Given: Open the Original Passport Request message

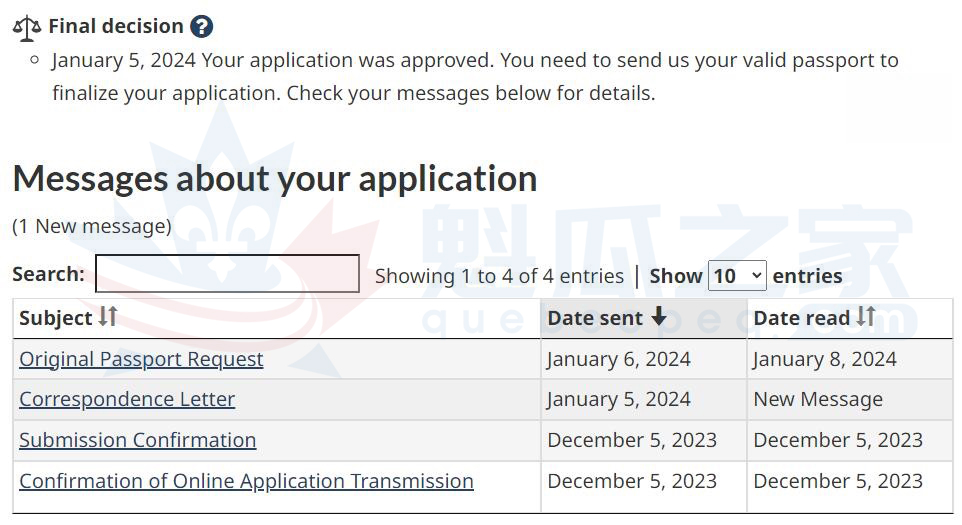Looking at the screenshot, I should point(141,359).
